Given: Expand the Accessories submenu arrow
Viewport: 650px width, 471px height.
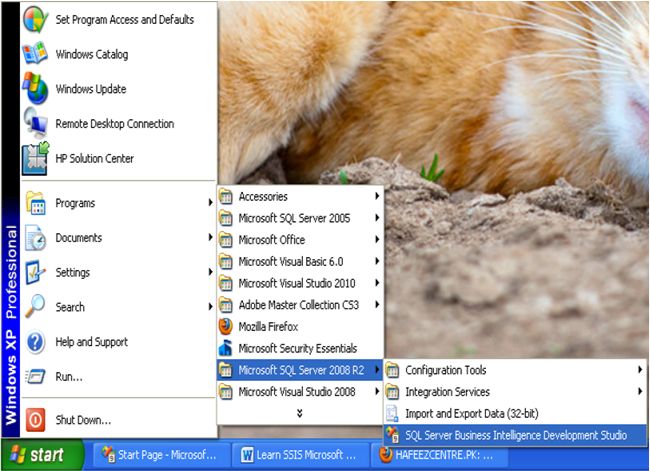Looking at the screenshot, I should 377,196.
